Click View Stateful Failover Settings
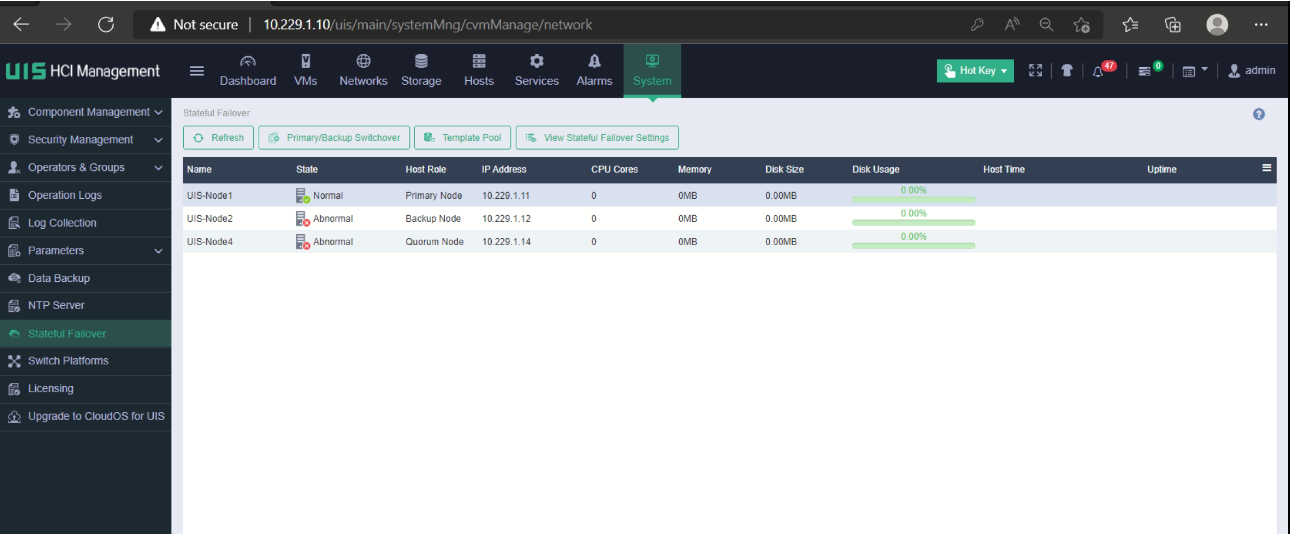Screen dimensions: 1290x534 pyautogui.click(x=597, y=138)
